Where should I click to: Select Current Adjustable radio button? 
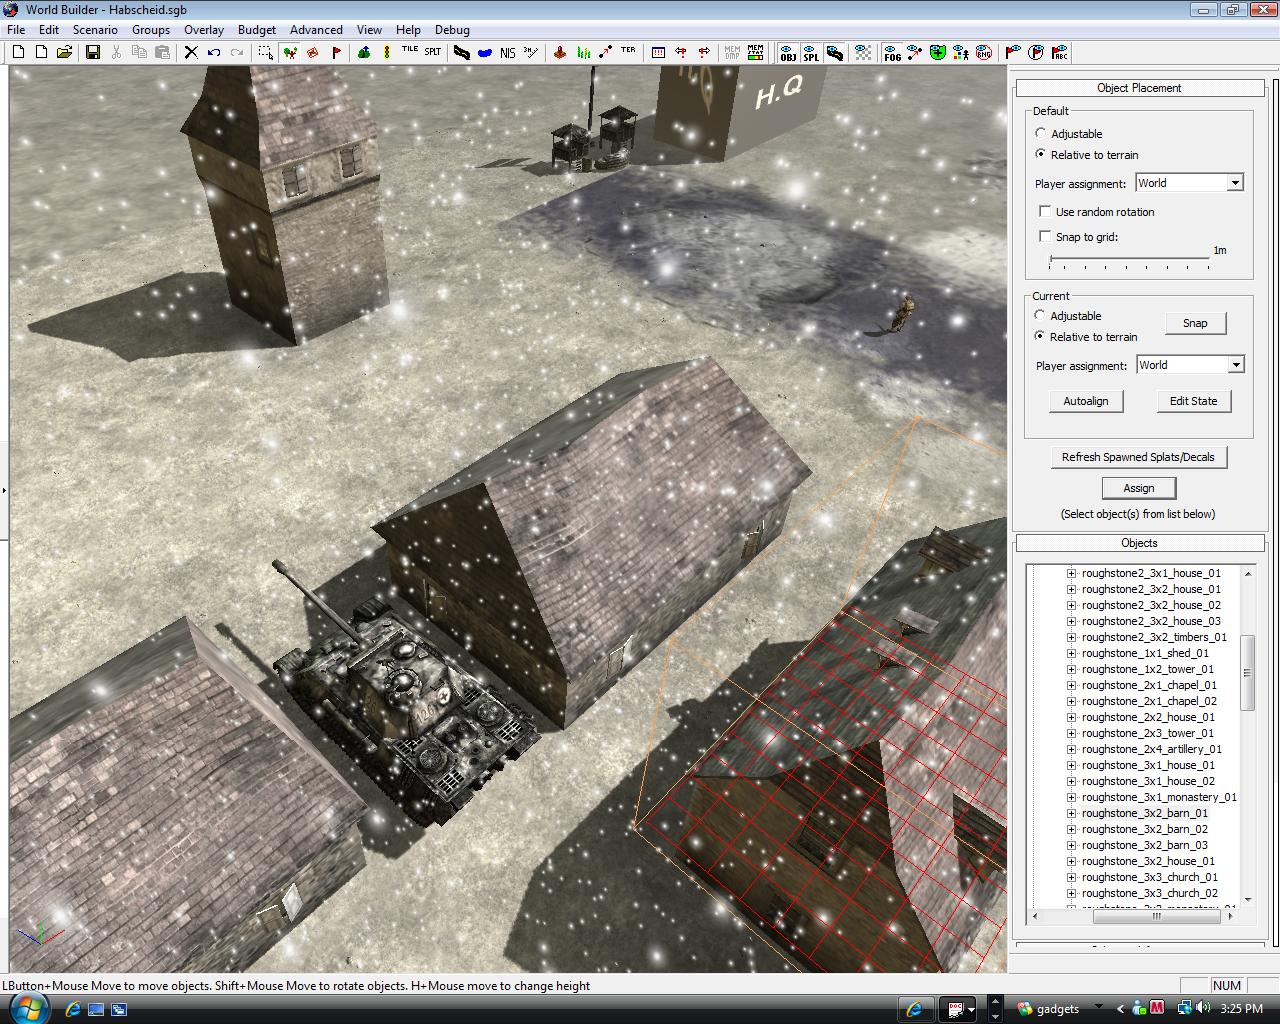[x=1040, y=315]
